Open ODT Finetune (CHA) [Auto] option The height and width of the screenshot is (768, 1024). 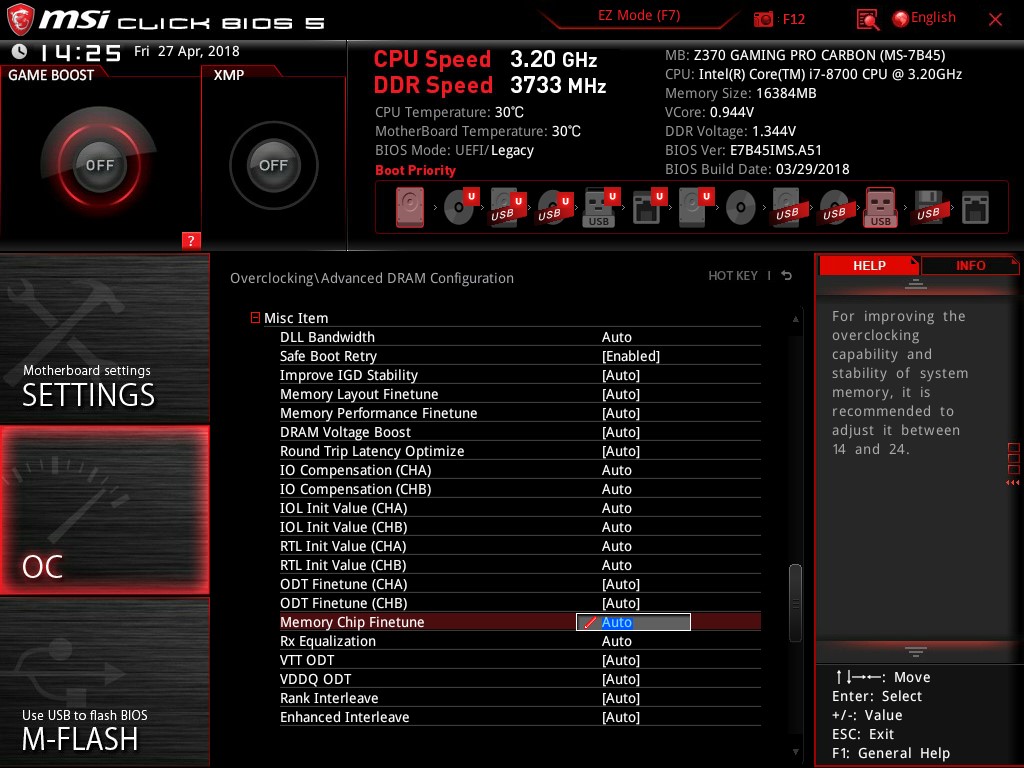(x=620, y=584)
